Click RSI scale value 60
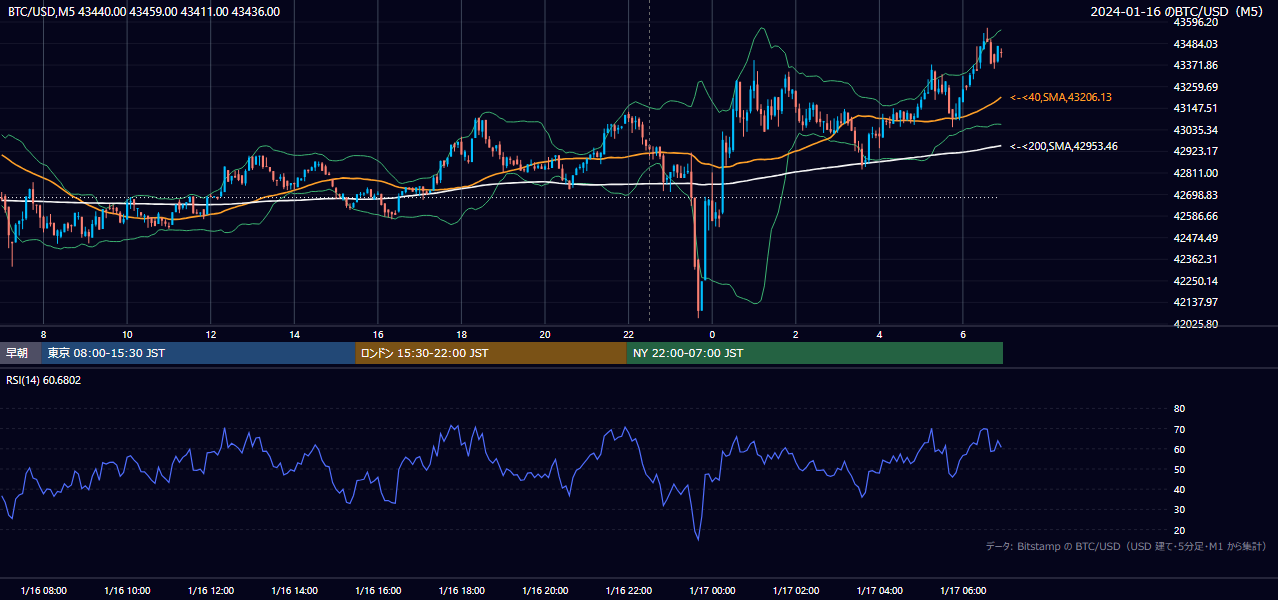1278x600 pixels. [x=1179, y=449]
